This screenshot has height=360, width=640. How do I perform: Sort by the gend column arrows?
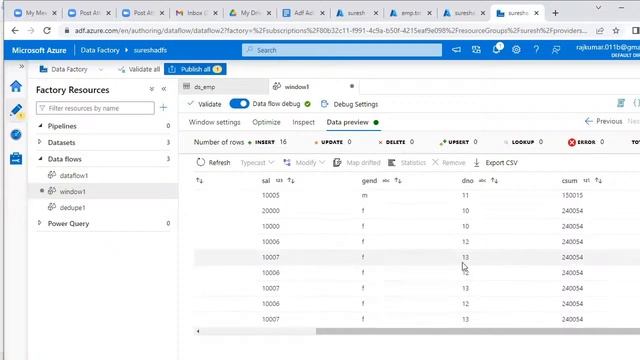[398, 180]
